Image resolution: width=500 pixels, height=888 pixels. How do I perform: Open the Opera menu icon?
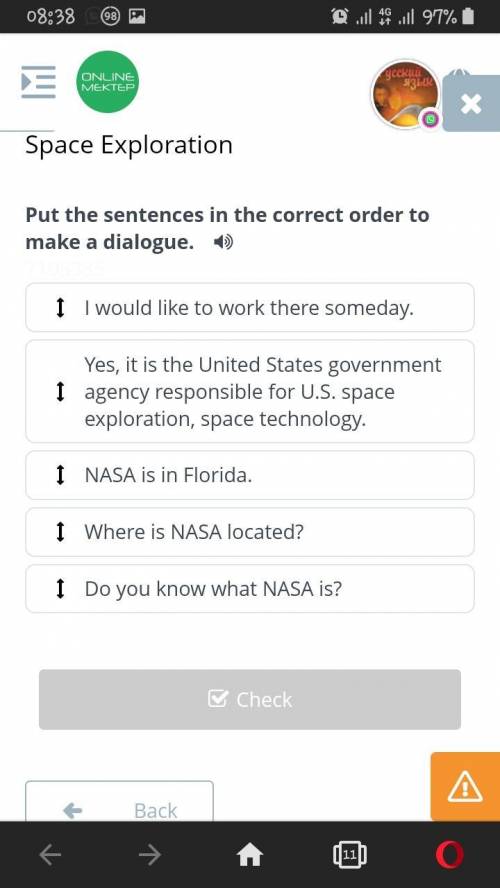point(450,855)
